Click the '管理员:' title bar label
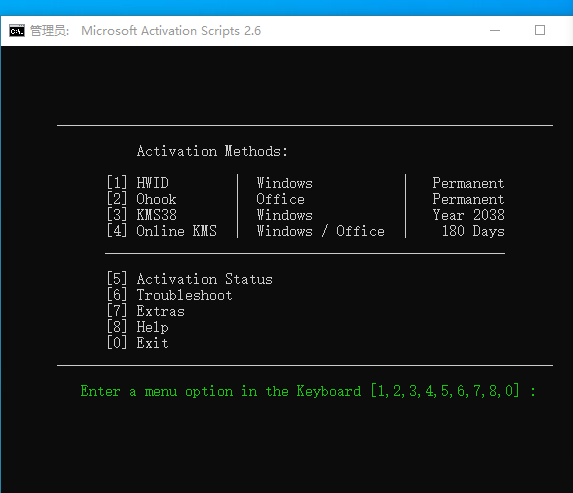Screen dimensions: 573x493 (x=49, y=31)
